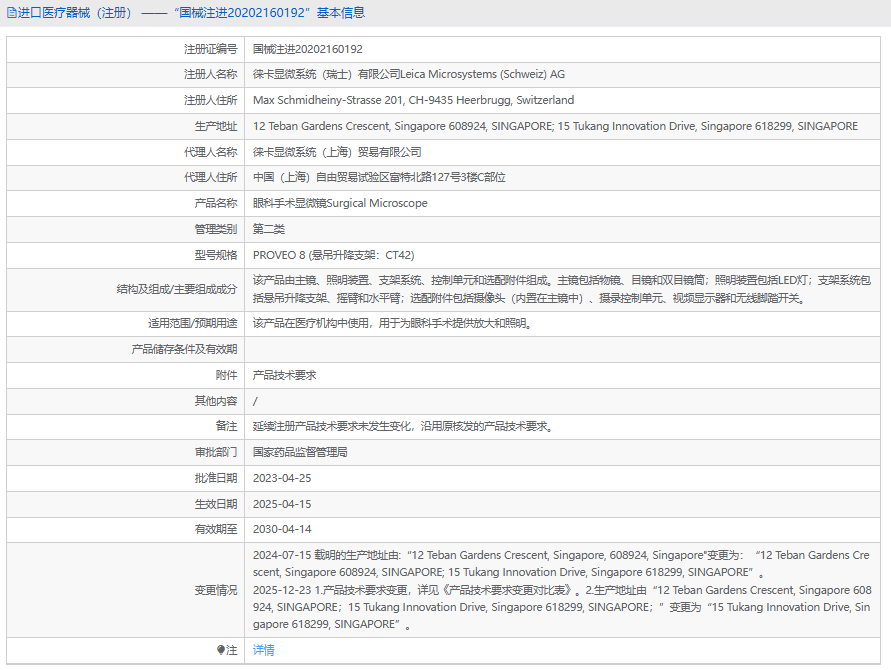Select attachment value 产品技术要求
Image resolution: width=891 pixels, height=670 pixels.
(x=284, y=375)
